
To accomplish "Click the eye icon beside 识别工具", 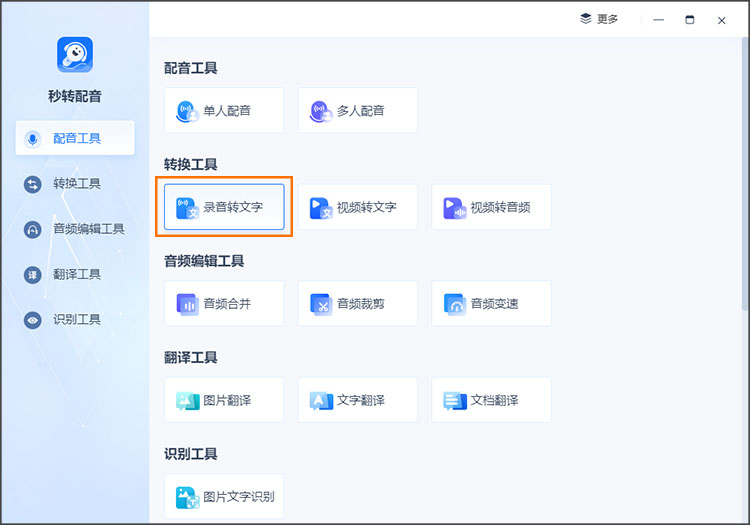I will click(x=33, y=320).
